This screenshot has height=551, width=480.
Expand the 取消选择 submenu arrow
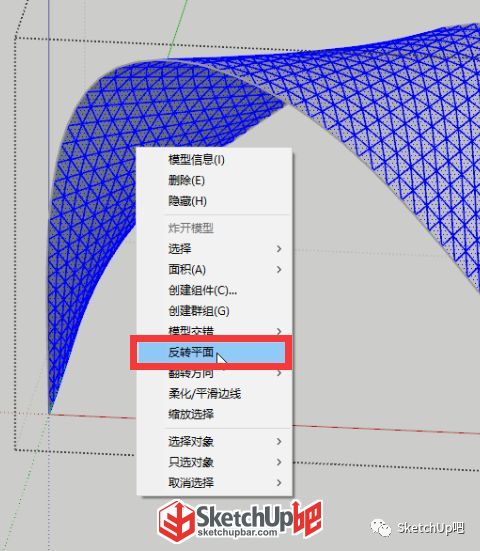pos(279,483)
